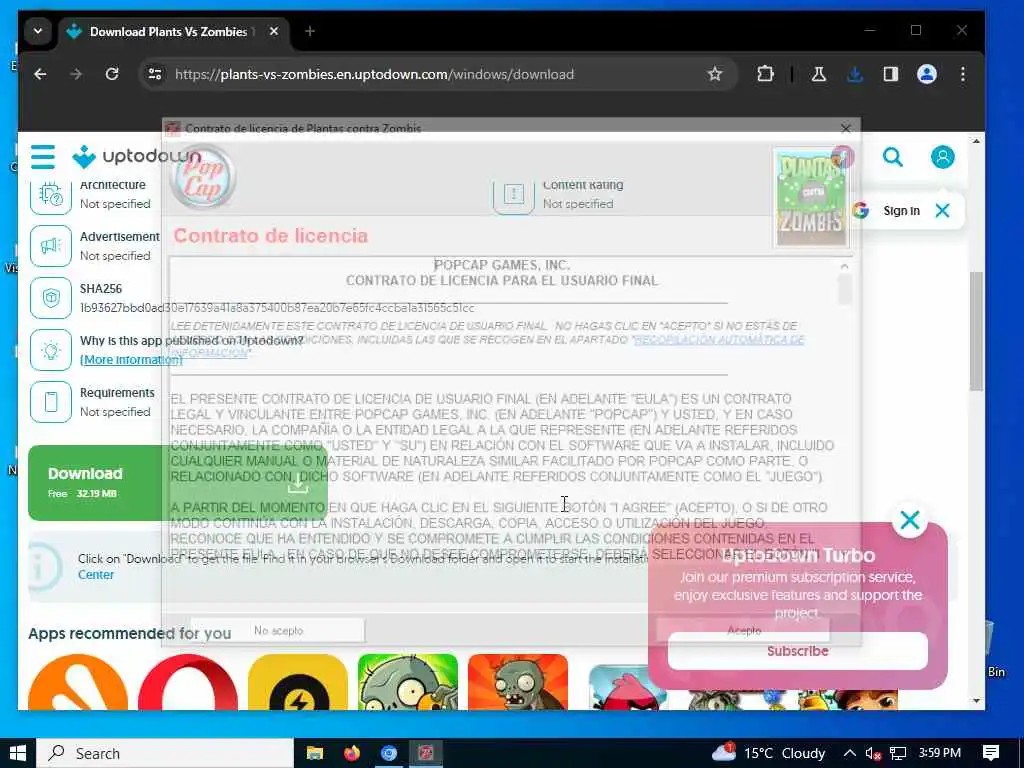Click the Architecture icon
Screen dimensions: 1024x768
(51, 195)
